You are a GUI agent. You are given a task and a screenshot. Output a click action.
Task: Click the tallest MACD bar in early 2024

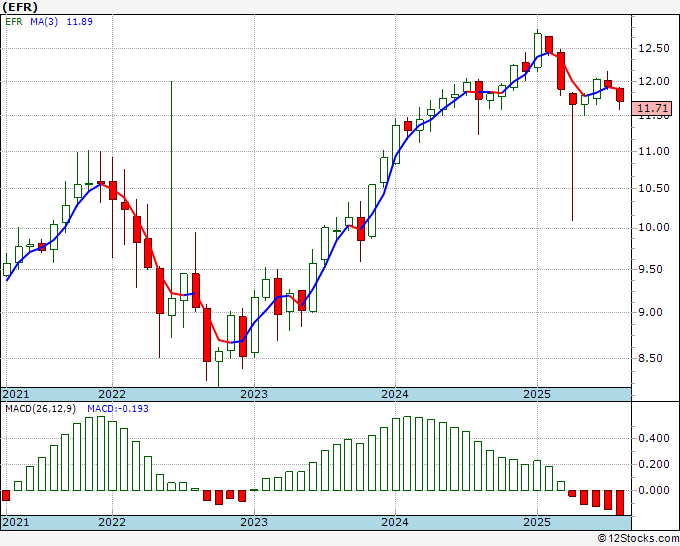[x=407, y=454]
